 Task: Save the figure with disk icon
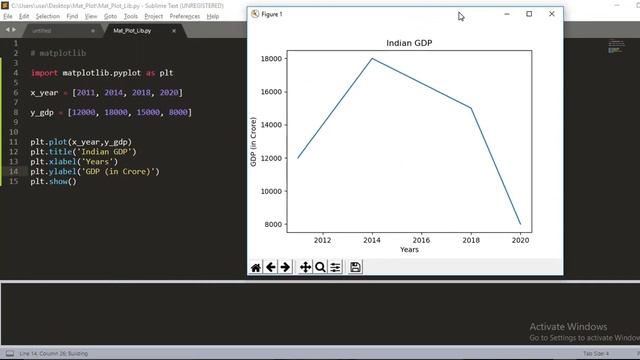355,267
